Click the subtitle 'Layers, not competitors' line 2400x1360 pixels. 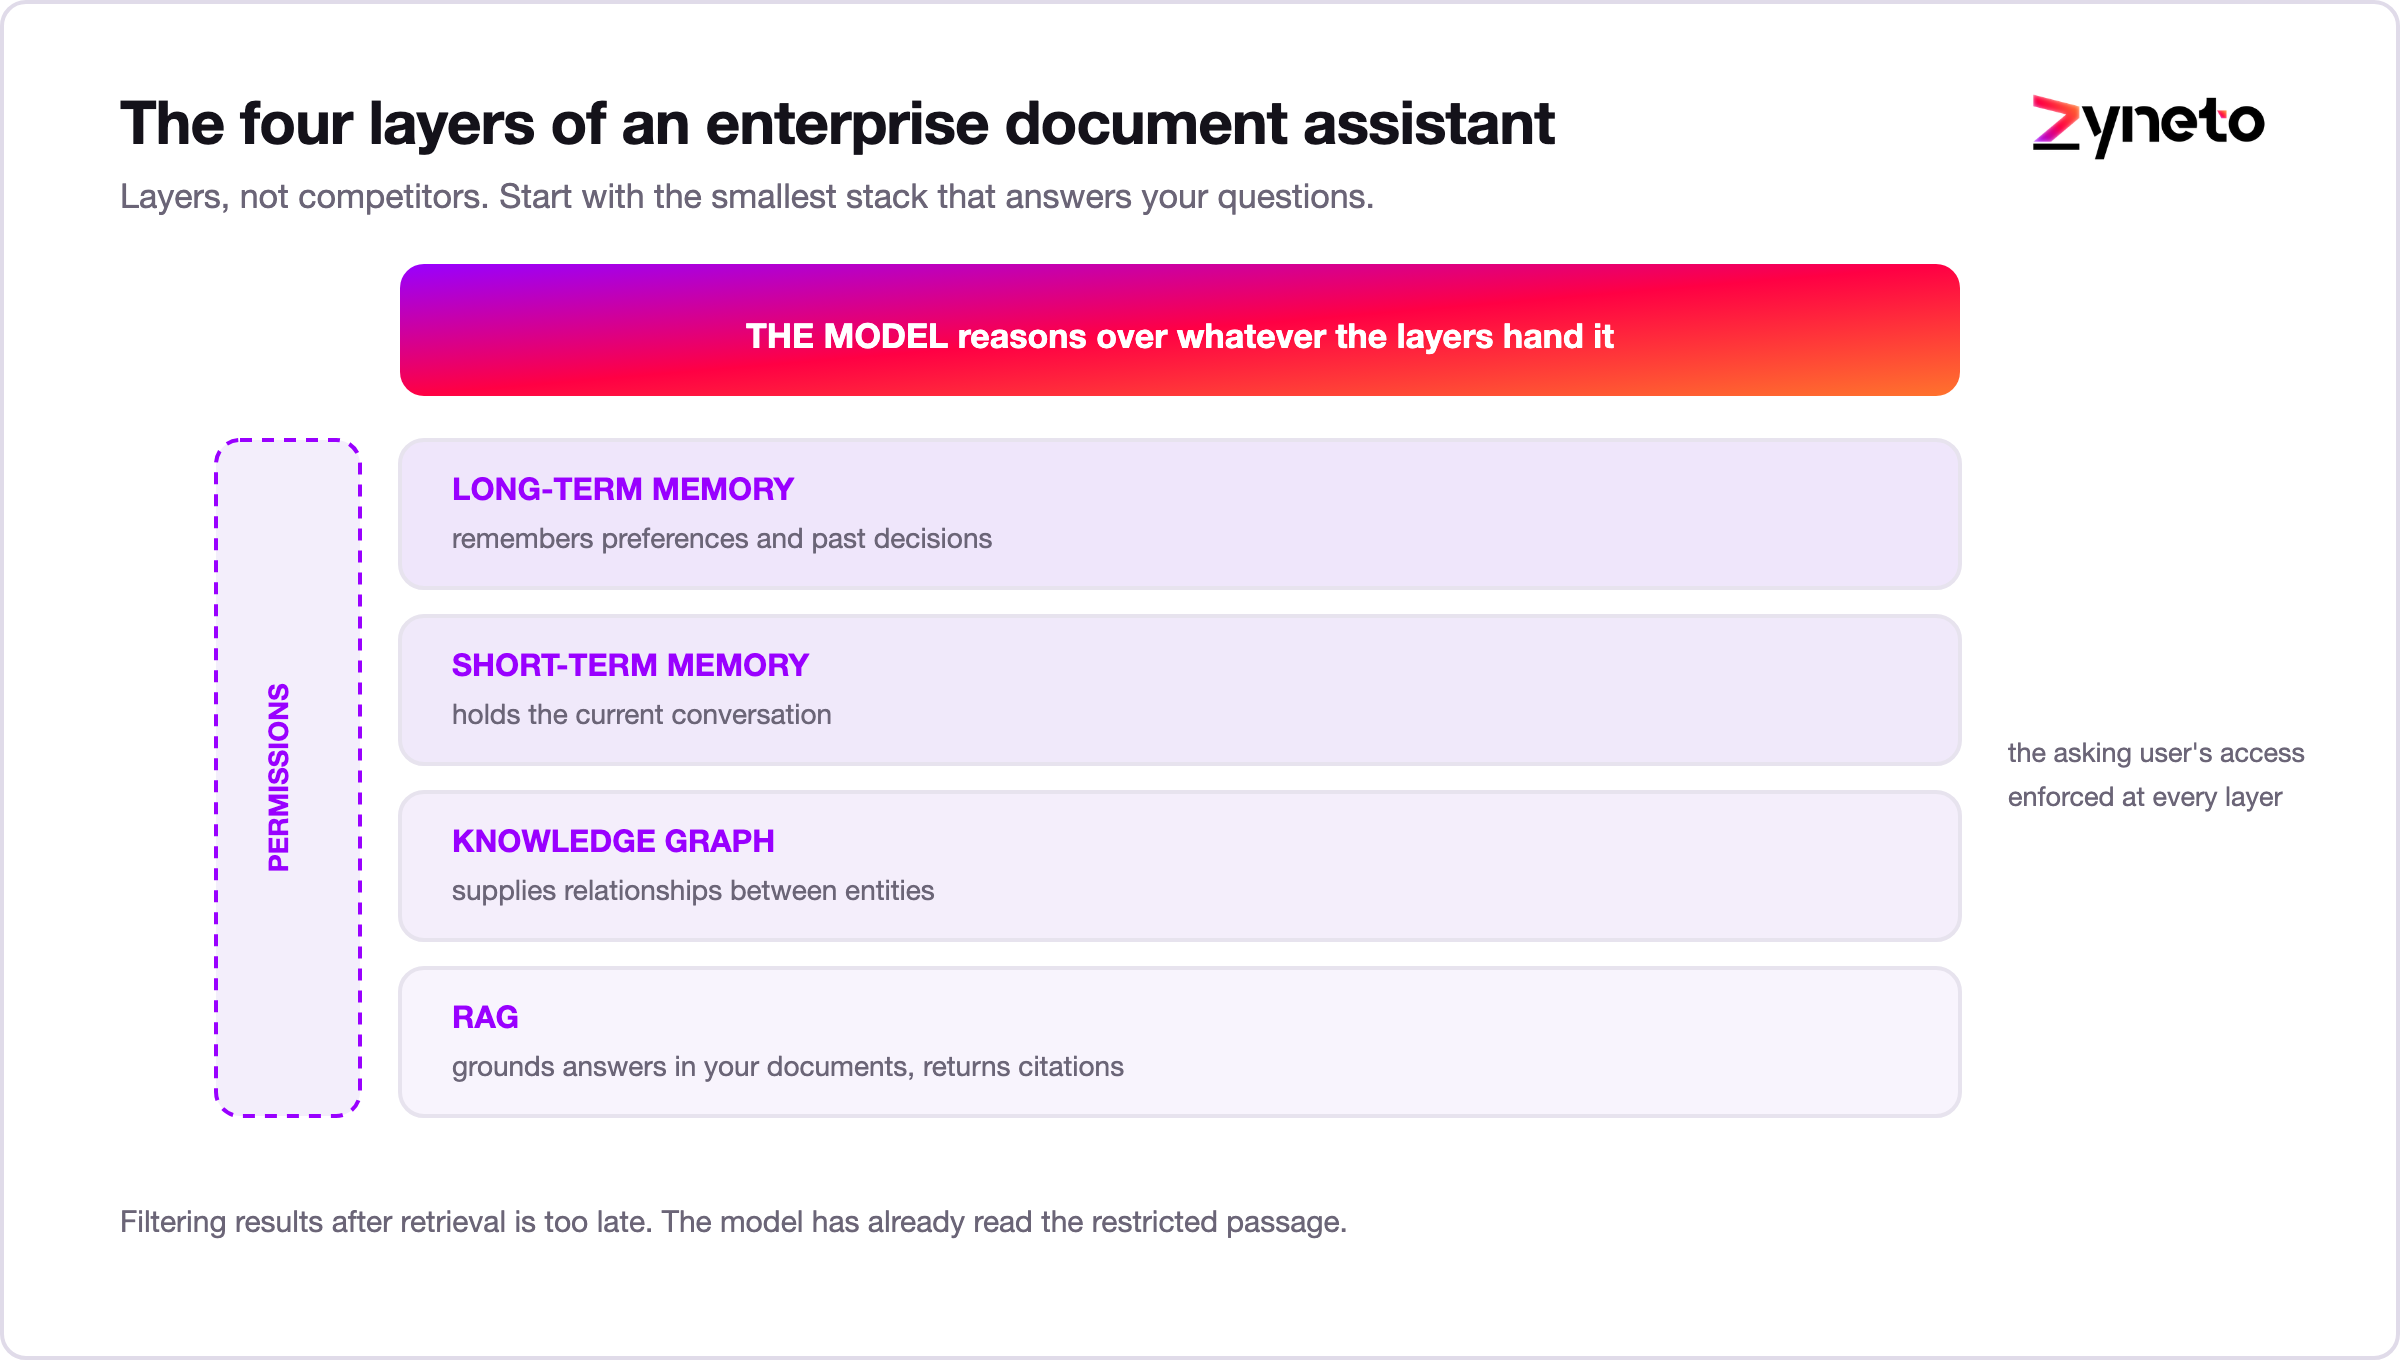[x=747, y=197]
